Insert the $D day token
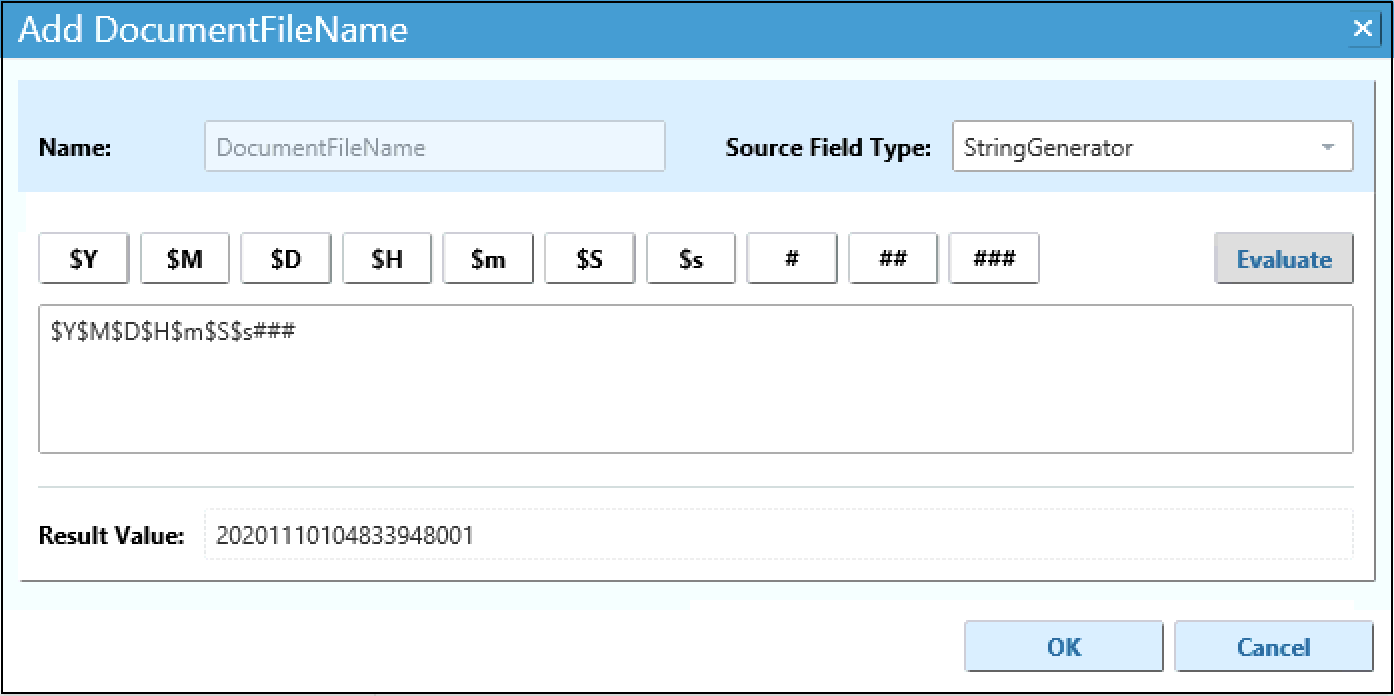 tap(286, 259)
